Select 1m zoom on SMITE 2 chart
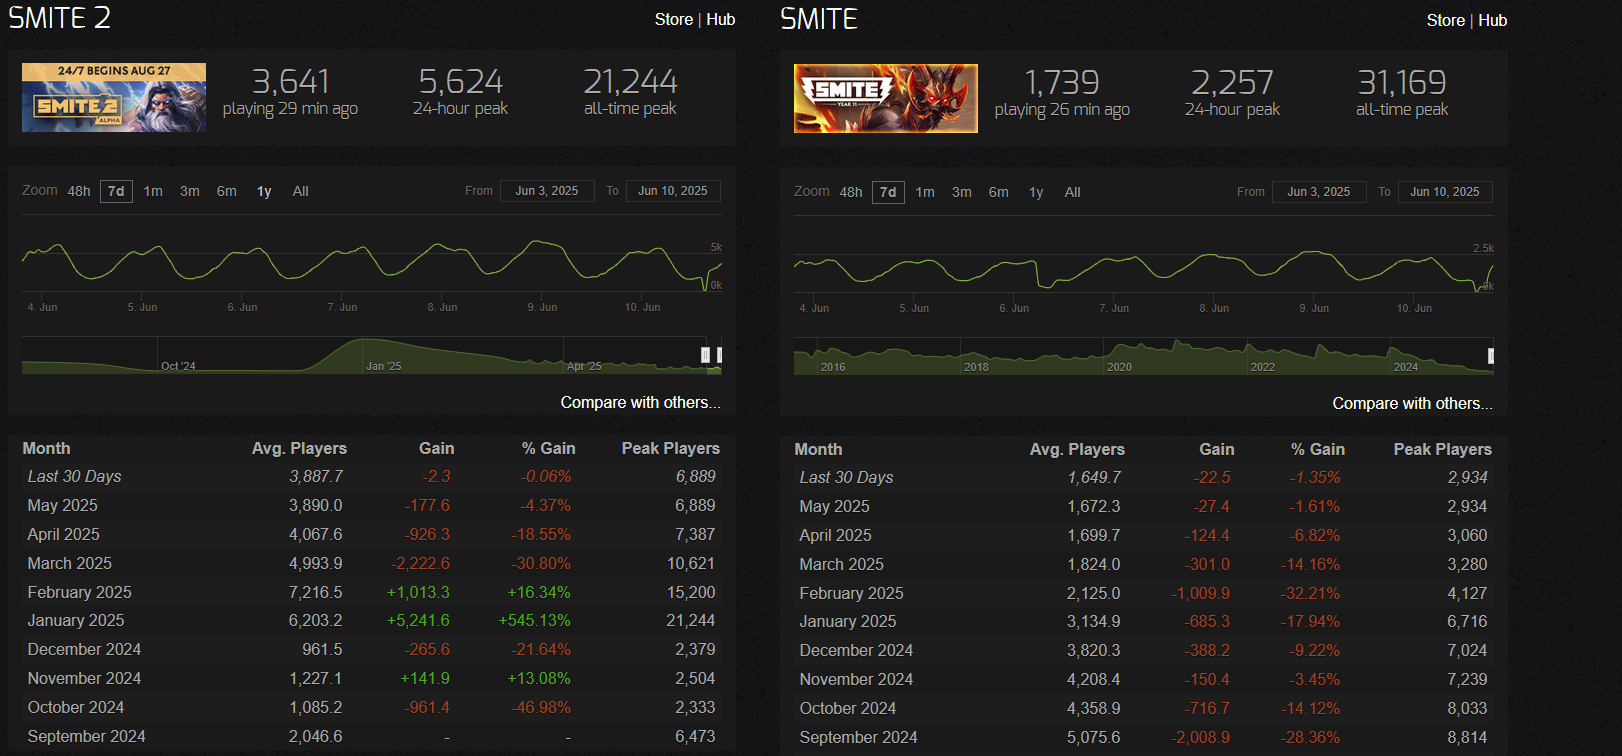This screenshot has width=1622, height=756. [x=153, y=191]
